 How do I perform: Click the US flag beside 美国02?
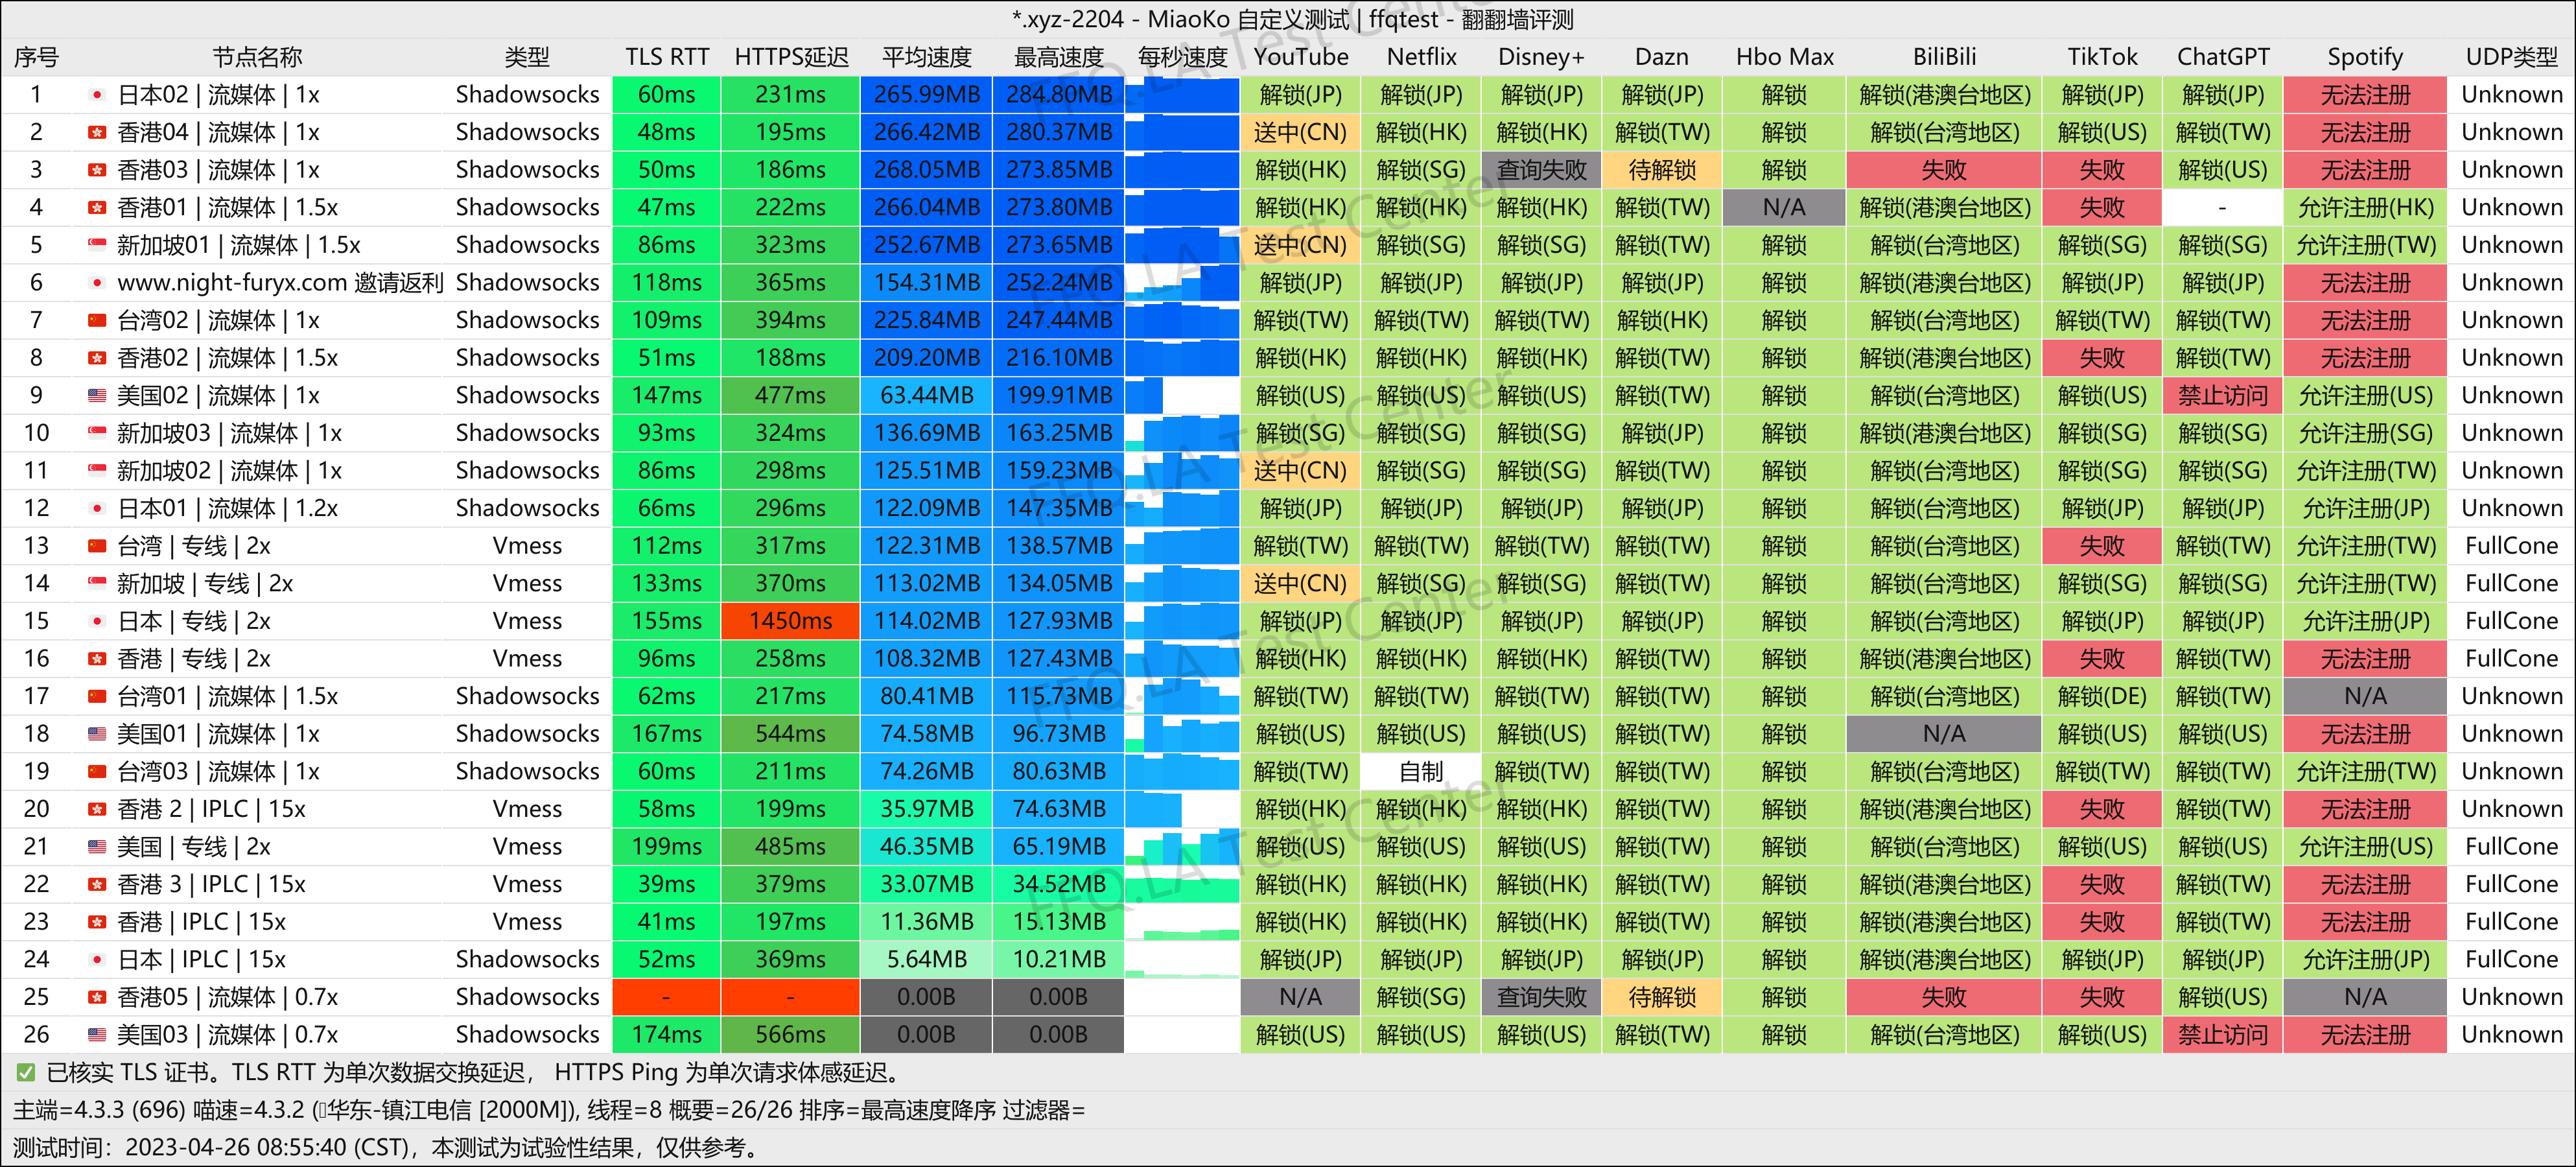tap(97, 395)
